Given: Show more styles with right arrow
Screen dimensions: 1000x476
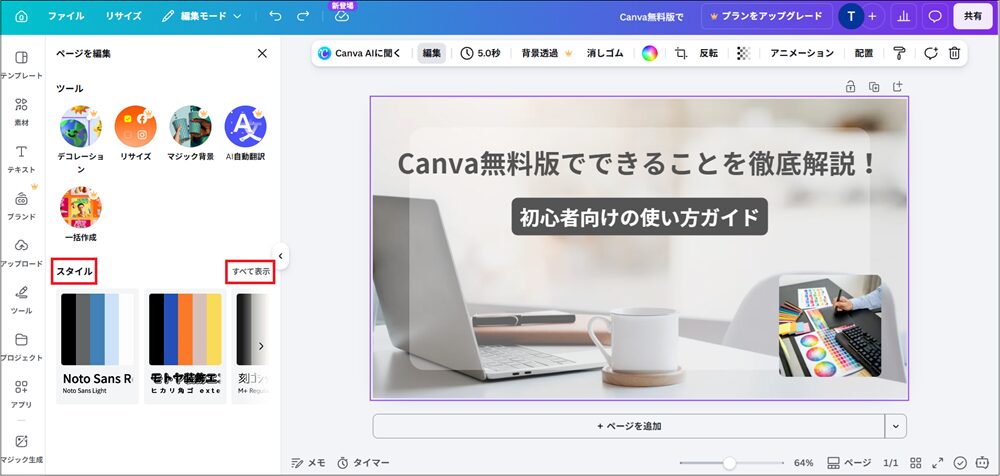Looking at the screenshot, I should (261, 346).
